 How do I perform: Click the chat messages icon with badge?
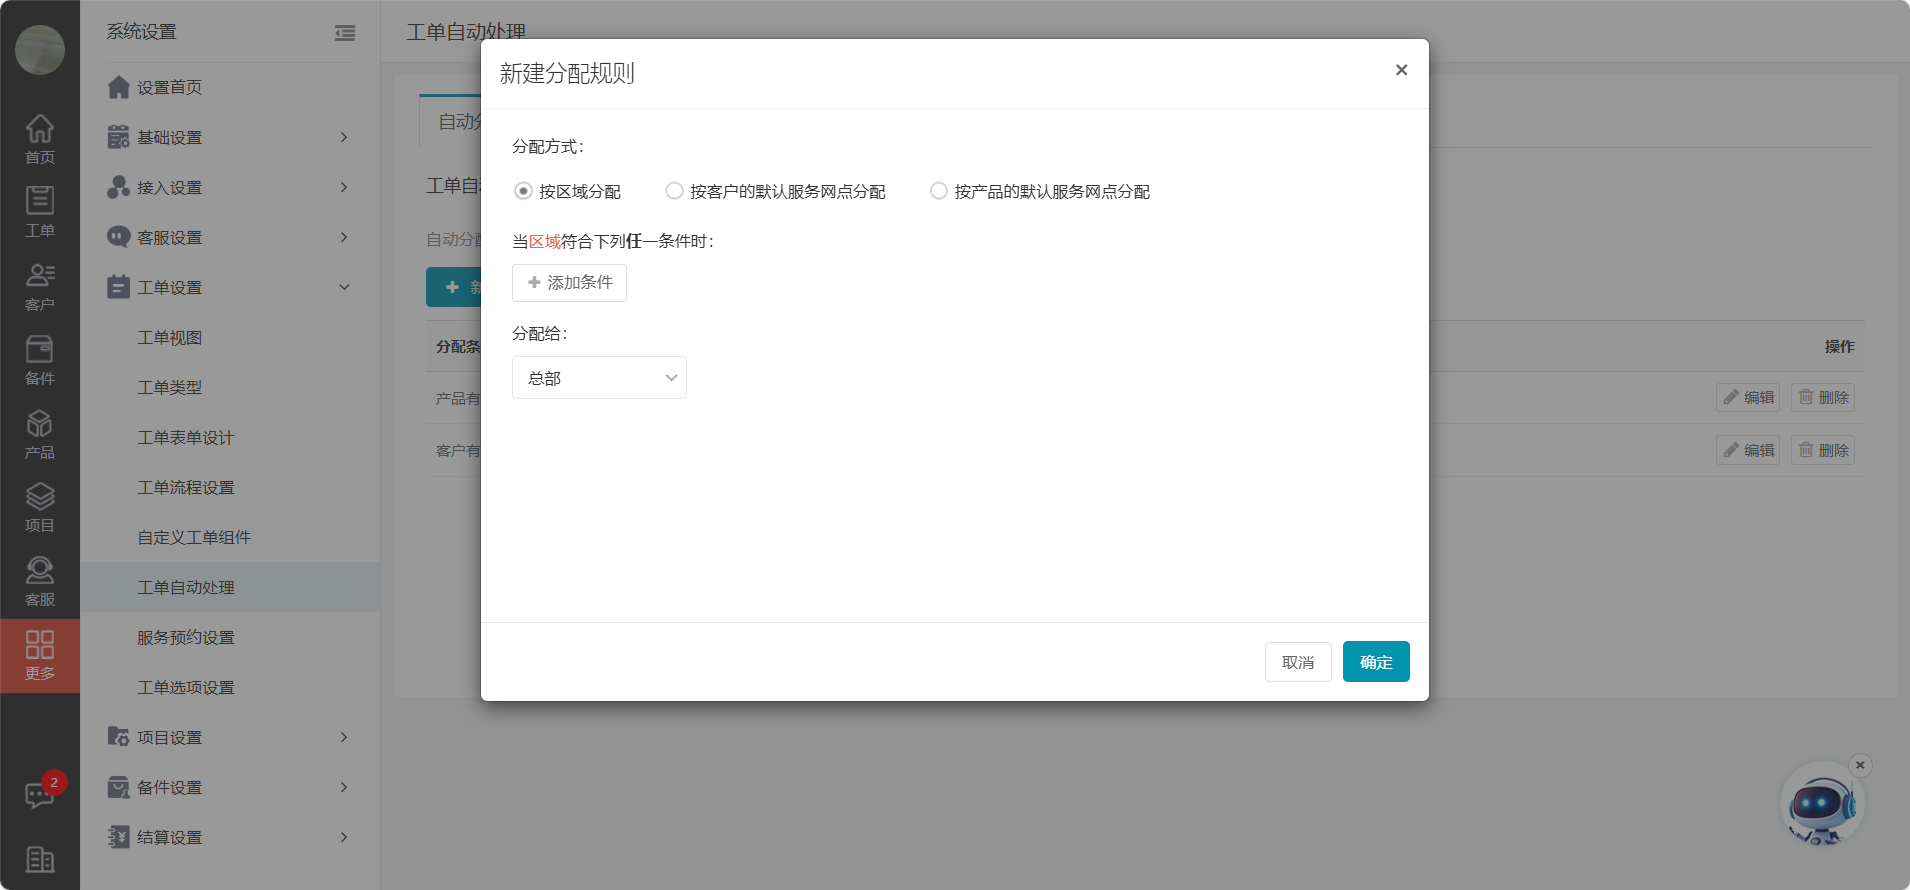tap(39, 795)
